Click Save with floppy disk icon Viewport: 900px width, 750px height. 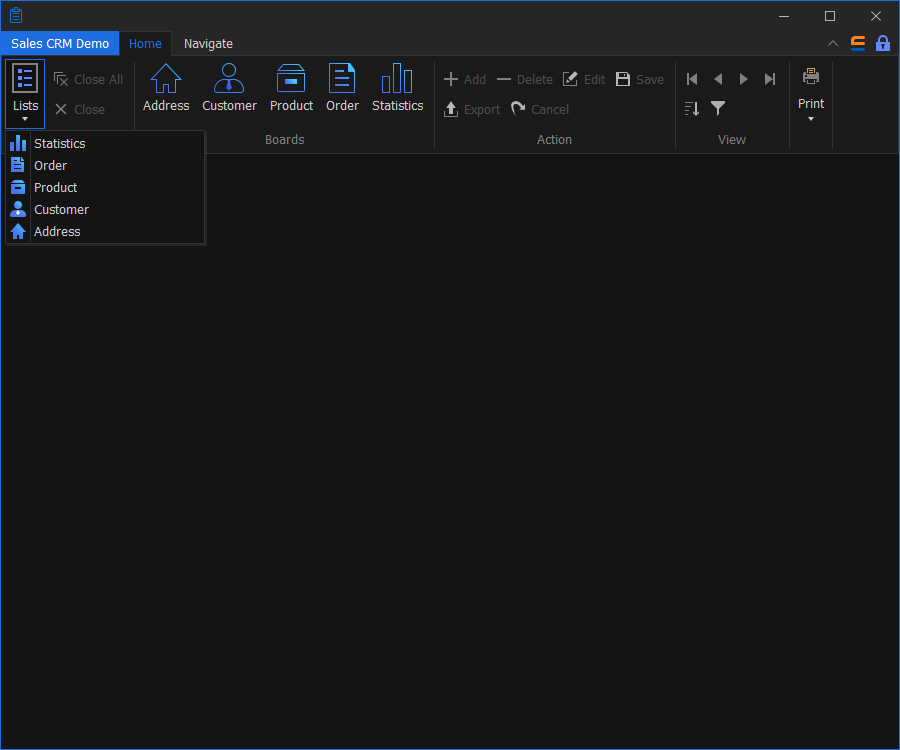point(639,79)
